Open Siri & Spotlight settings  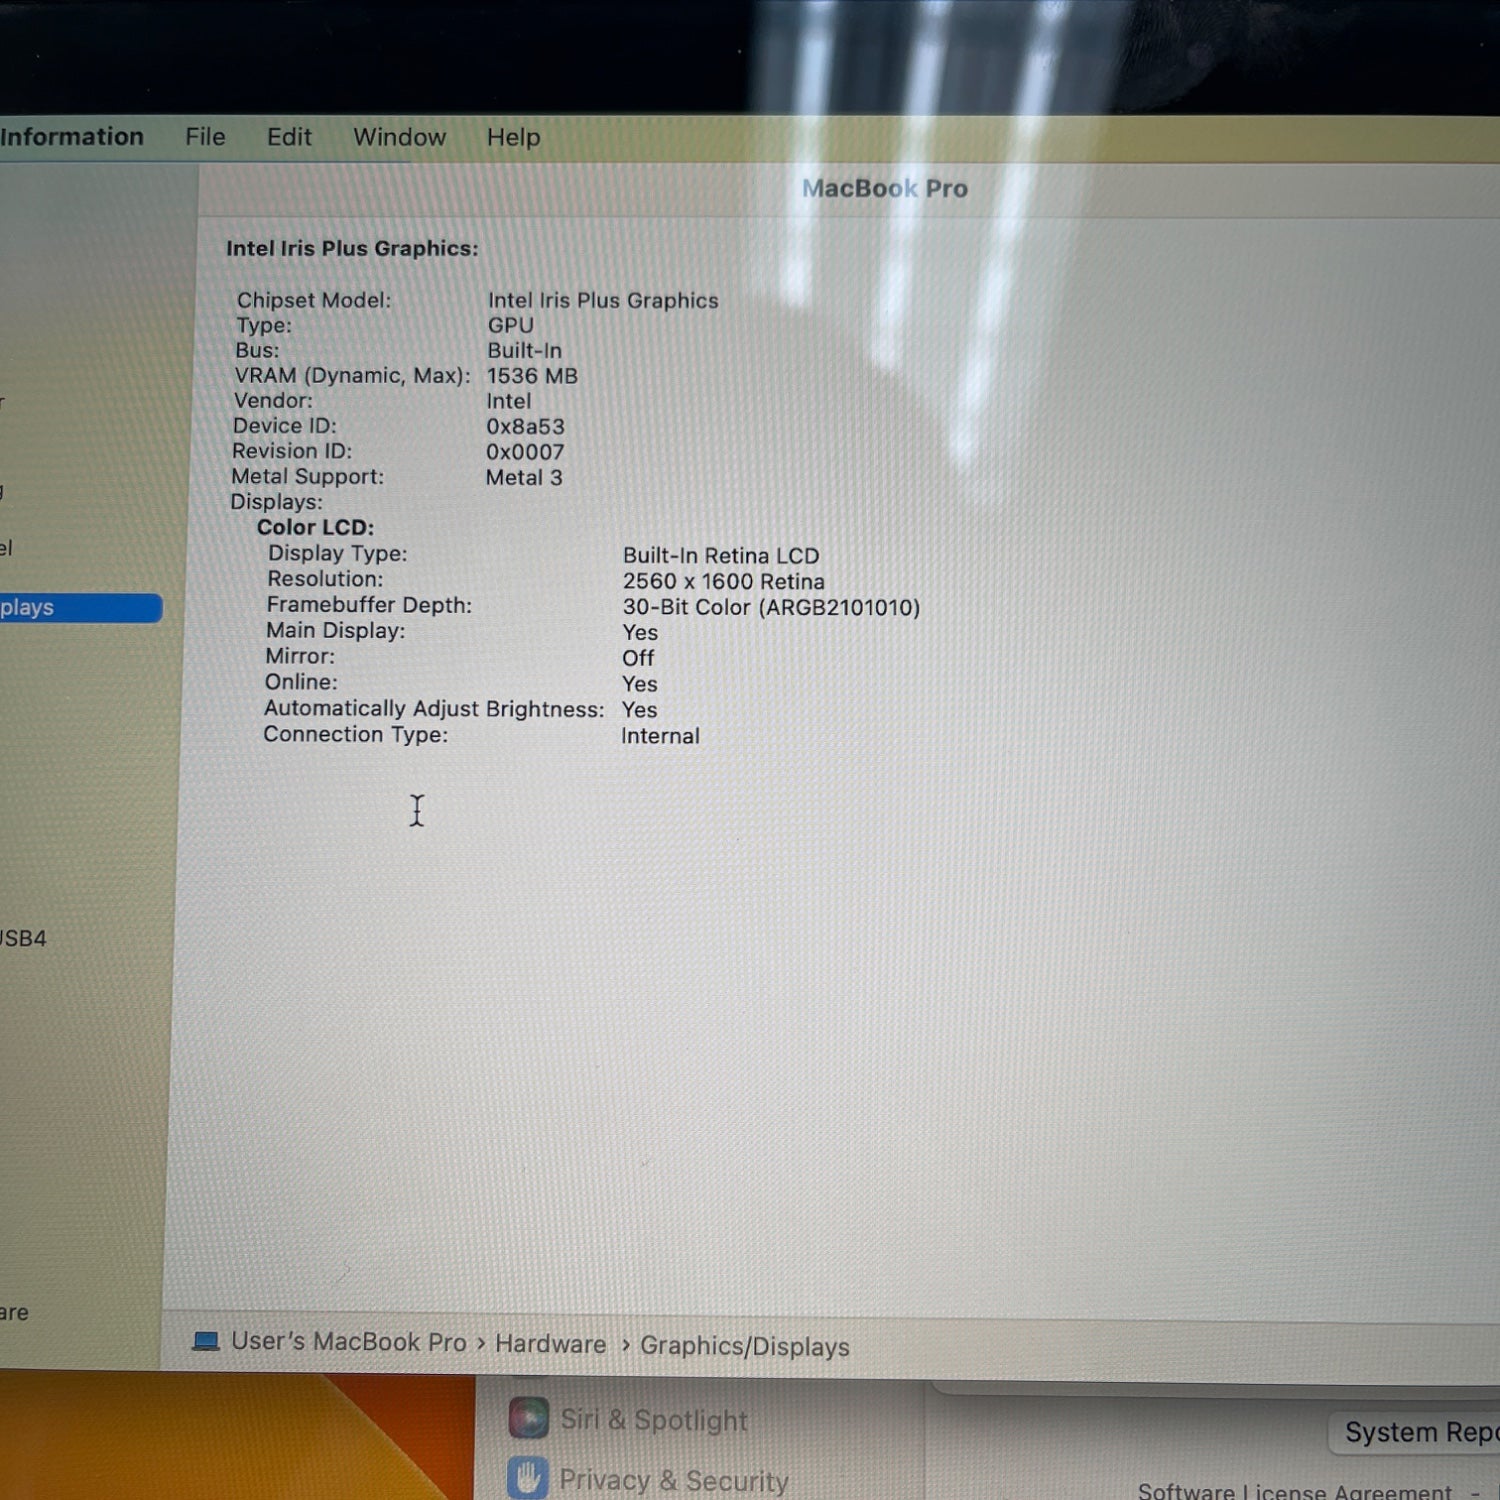pyautogui.click(x=654, y=1420)
